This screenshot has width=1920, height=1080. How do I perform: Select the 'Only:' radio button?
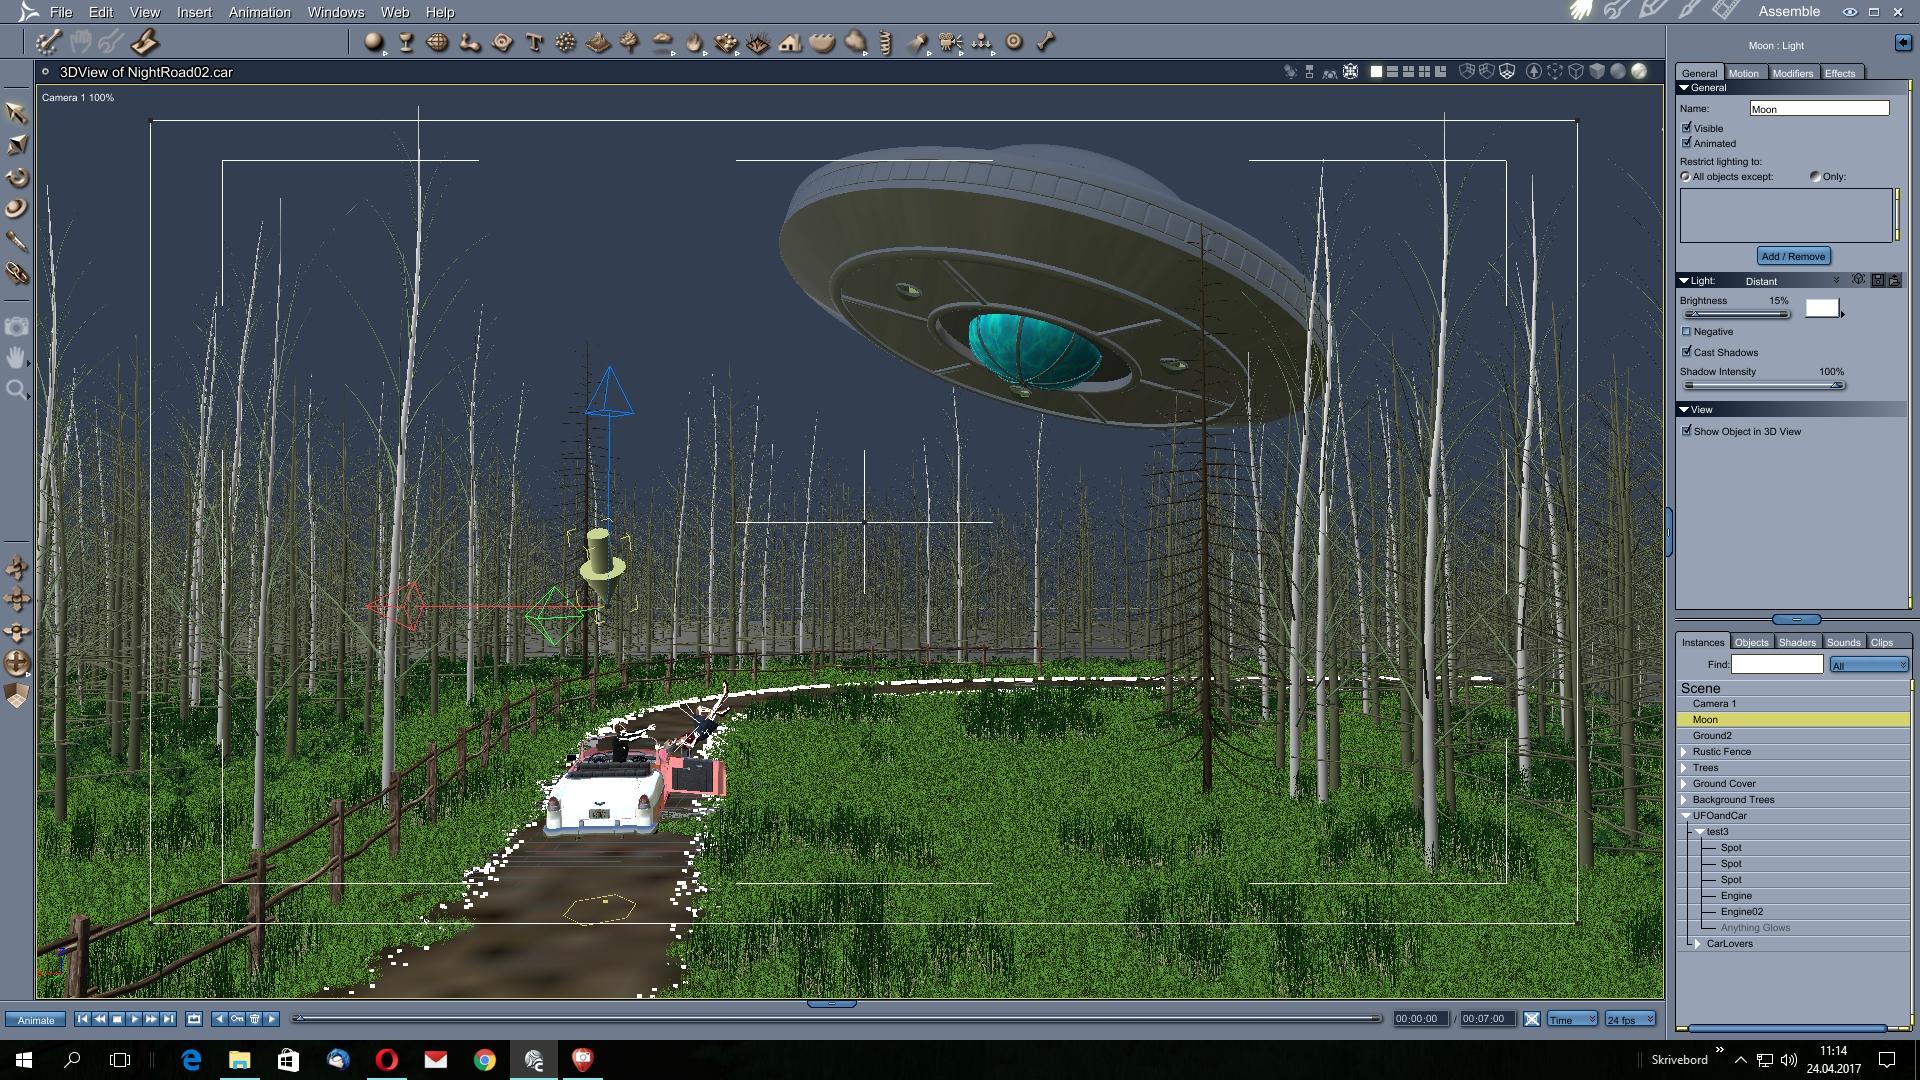(x=1815, y=176)
